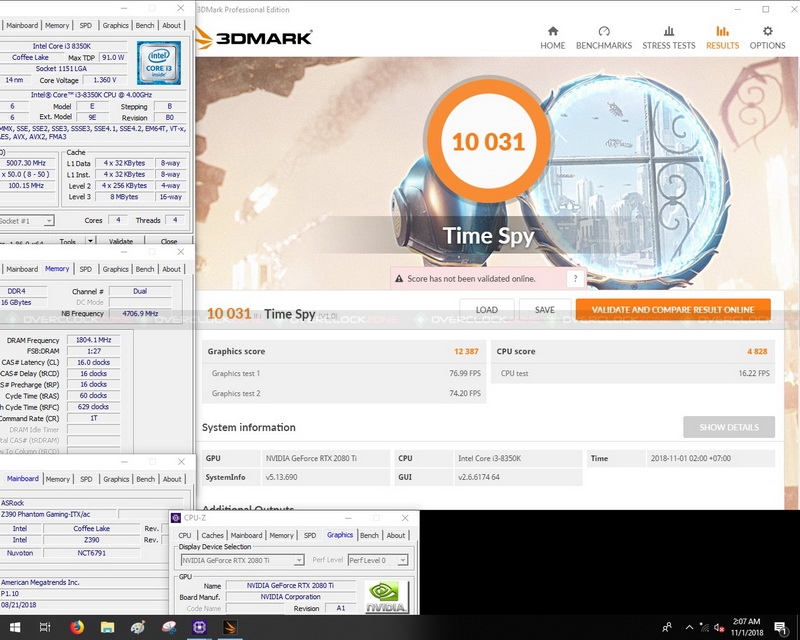
Task: Click the Validate button in CPU-Z
Action: coord(121,241)
